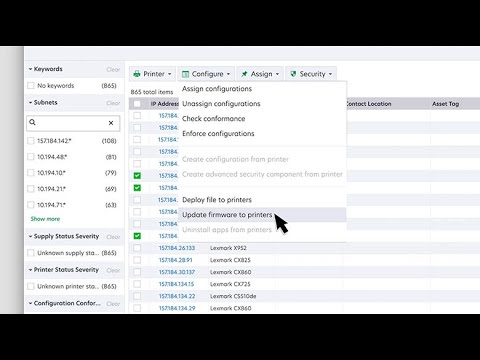The height and width of the screenshot is (360, 480).
Task: Check subnet 10.194.21.* filter
Action: pos(31,189)
